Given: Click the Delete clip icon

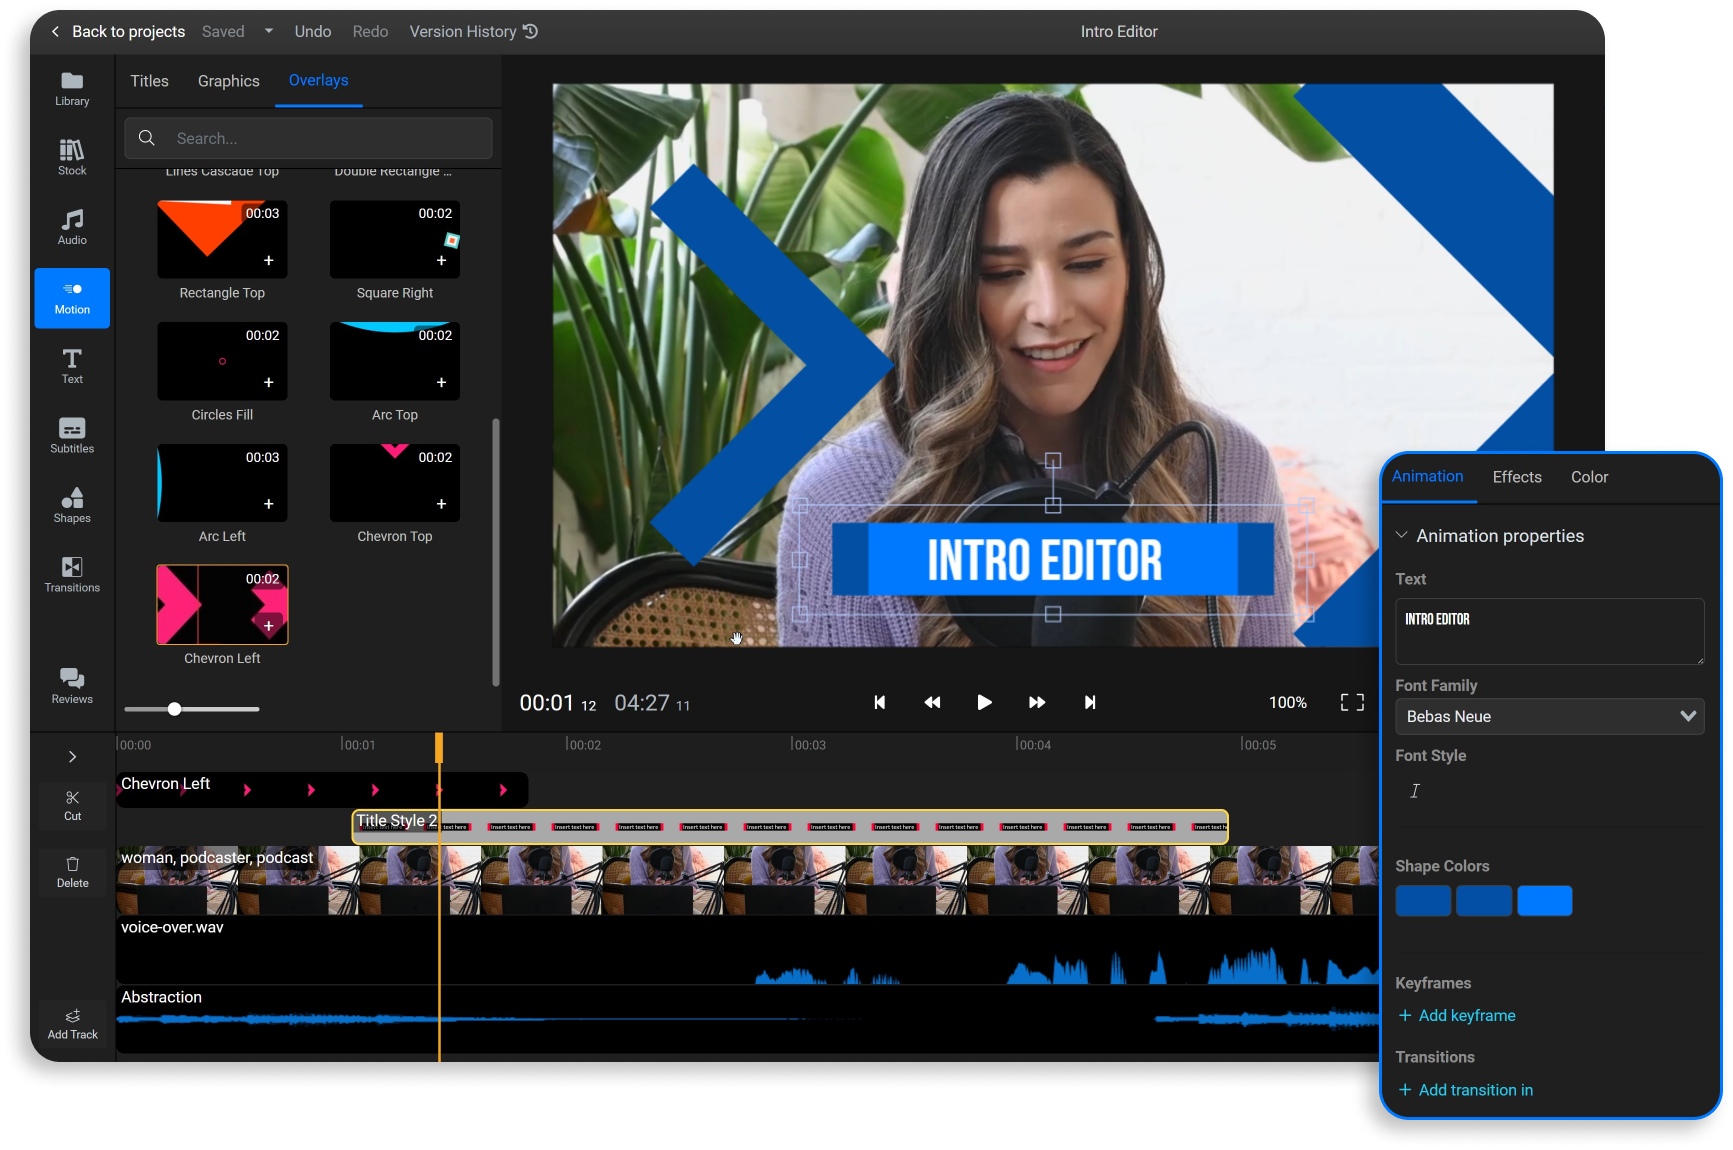Looking at the screenshot, I should 71,871.
